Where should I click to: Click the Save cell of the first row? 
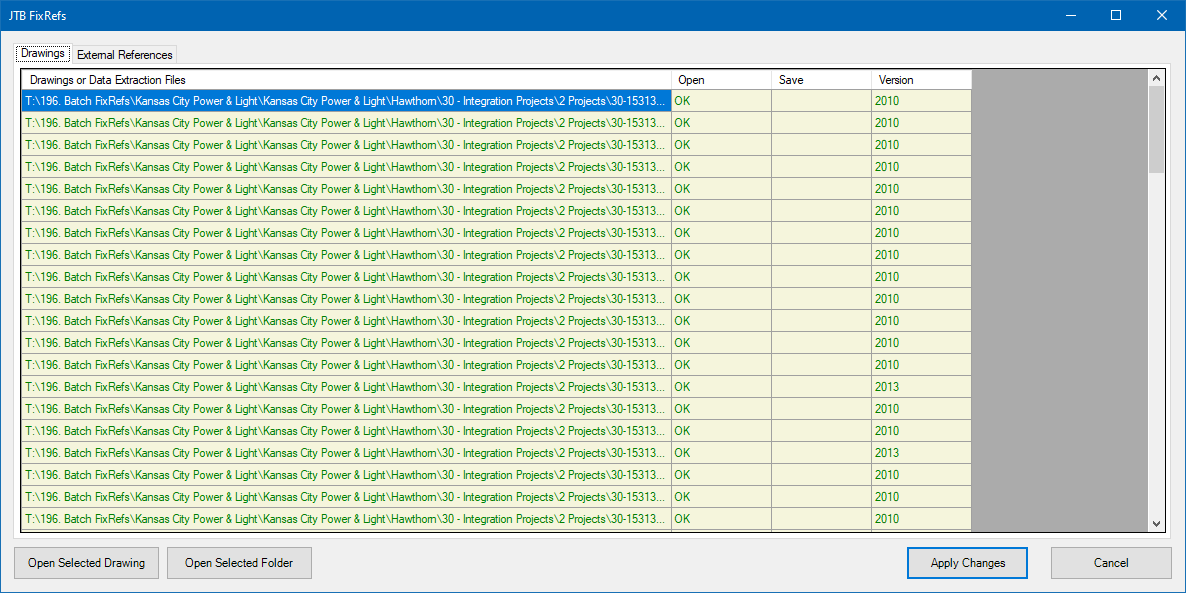[821, 101]
